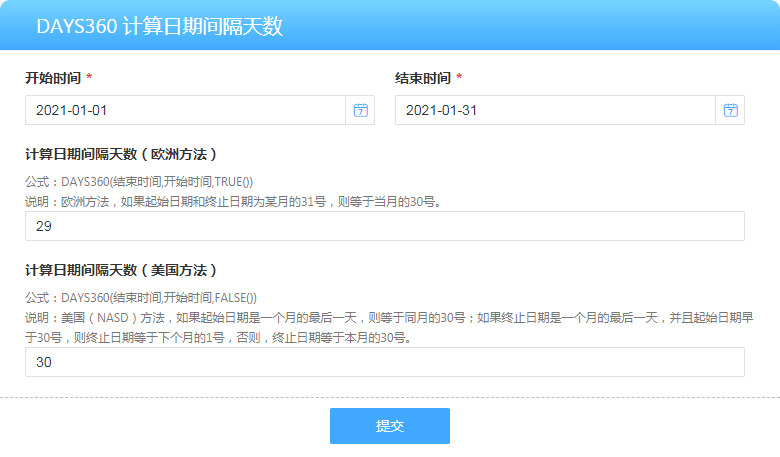The width and height of the screenshot is (780, 457).
Task: Focus the European method result field showing 29
Action: click(x=384, y=227)
